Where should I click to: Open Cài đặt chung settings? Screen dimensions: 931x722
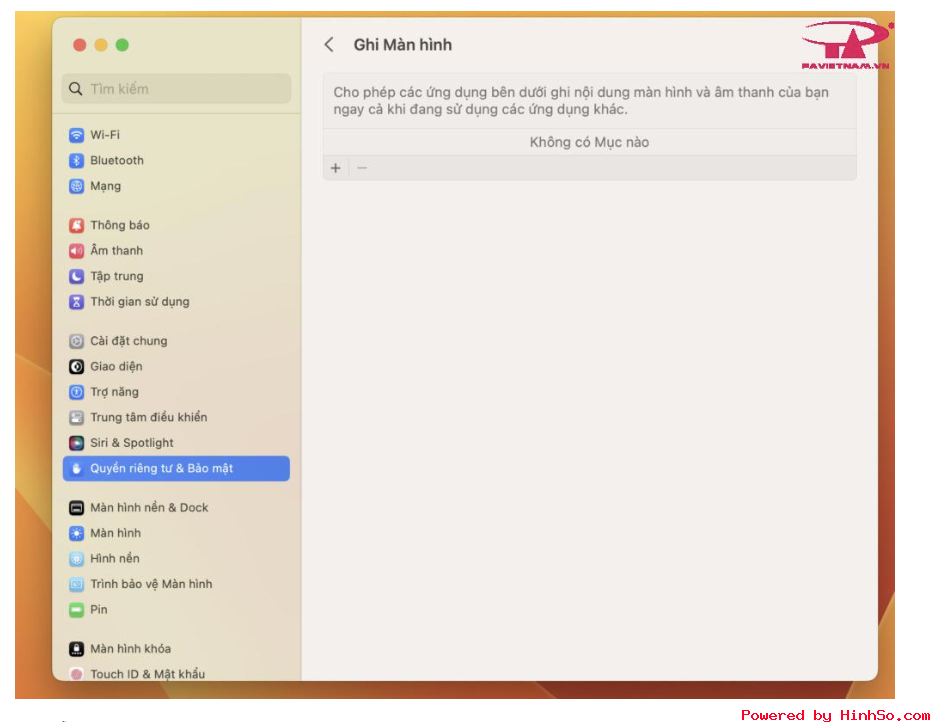click(128, 341)
